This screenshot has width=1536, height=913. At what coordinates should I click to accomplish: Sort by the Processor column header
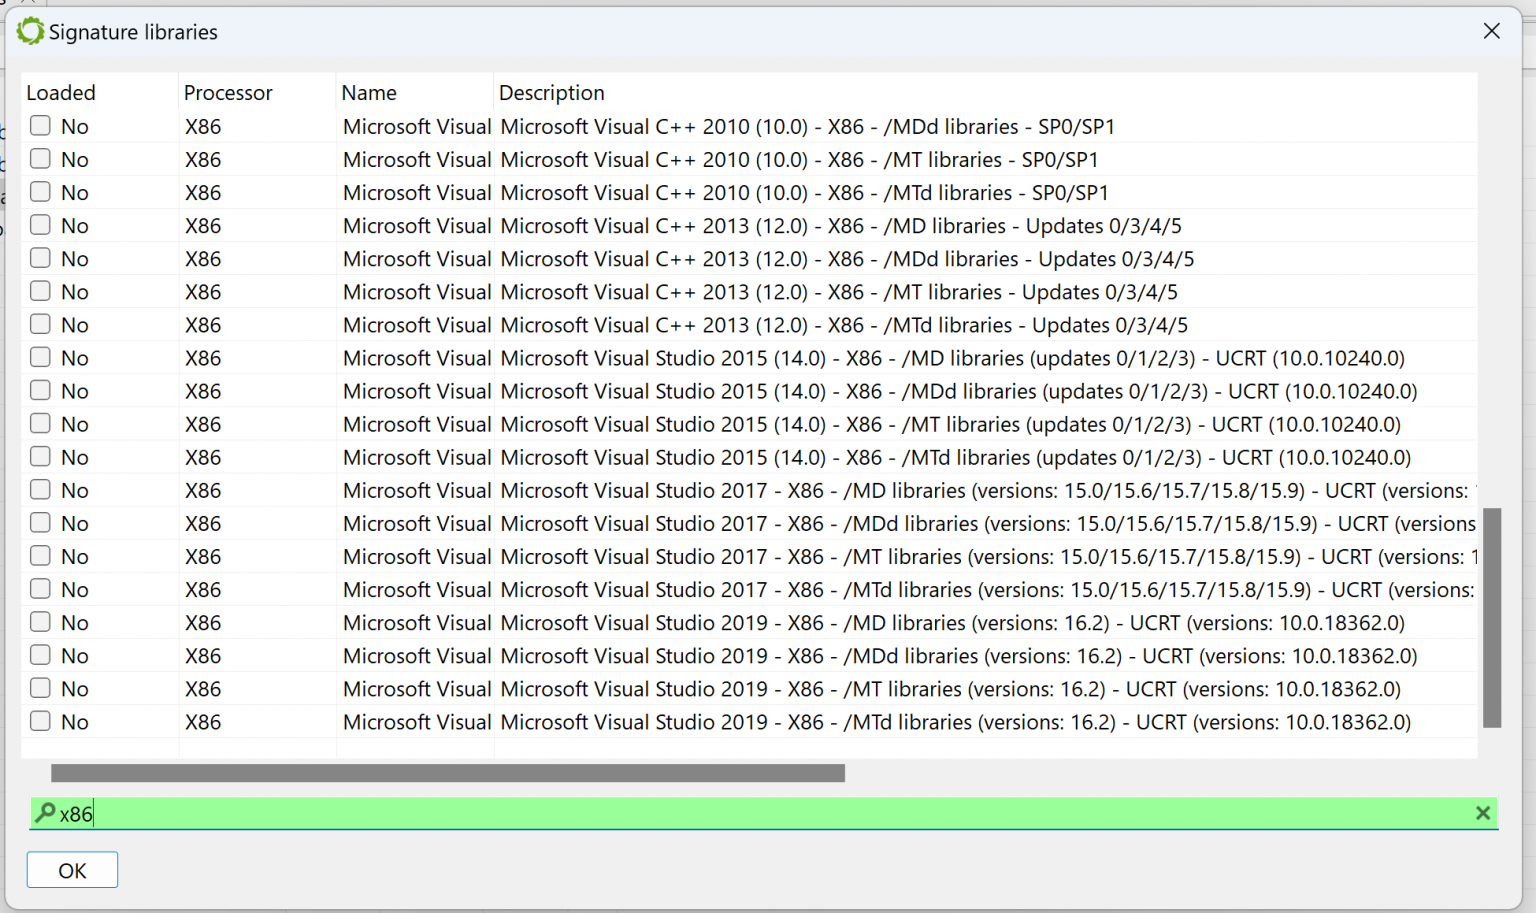[228, 92]
